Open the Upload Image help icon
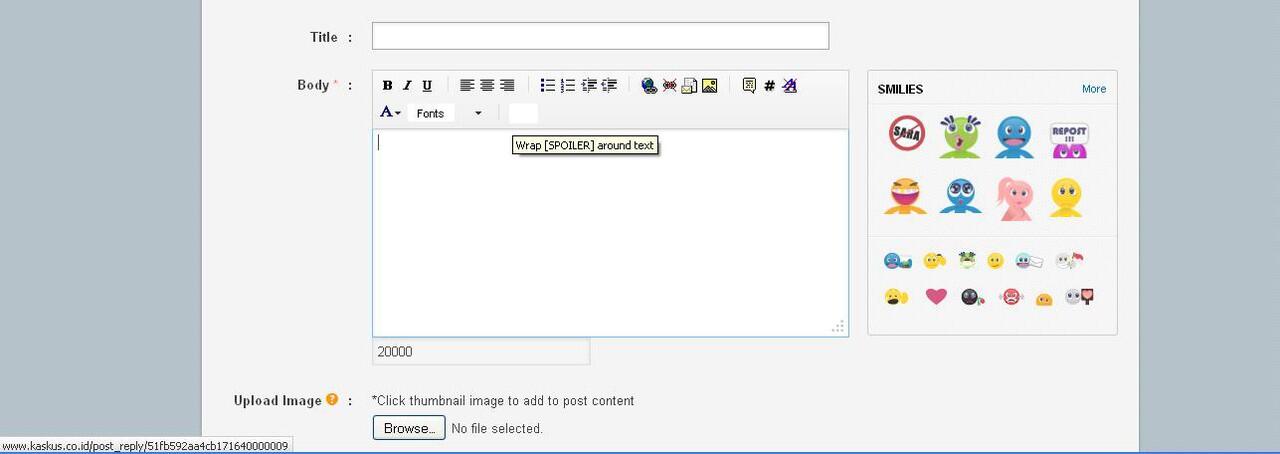Viewport: 1280px width, 454px height. click(332, 400)
